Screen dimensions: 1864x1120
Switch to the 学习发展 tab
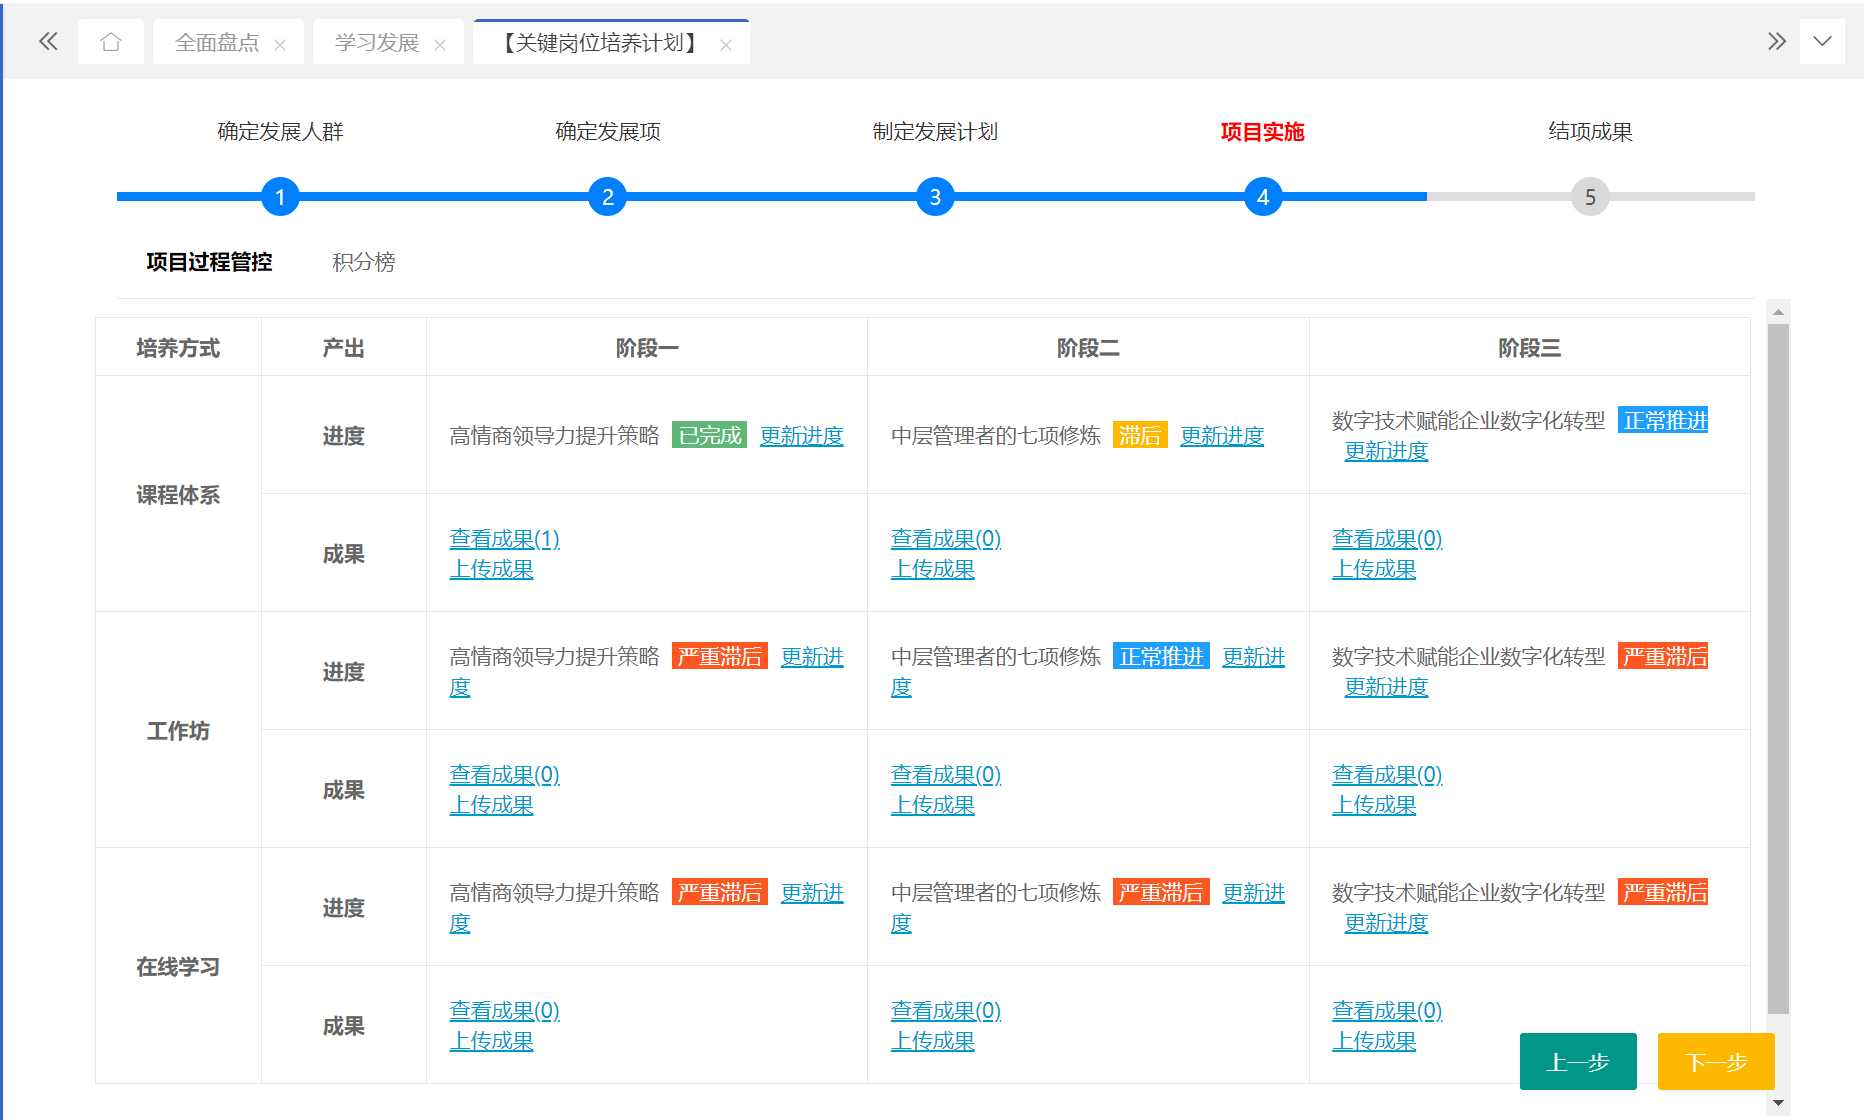377,43
